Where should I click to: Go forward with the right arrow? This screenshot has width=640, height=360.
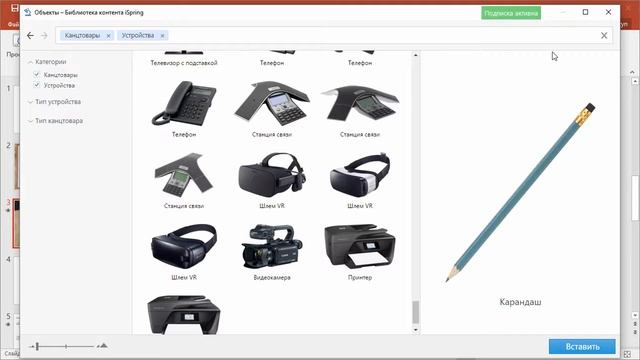[44, 36]
